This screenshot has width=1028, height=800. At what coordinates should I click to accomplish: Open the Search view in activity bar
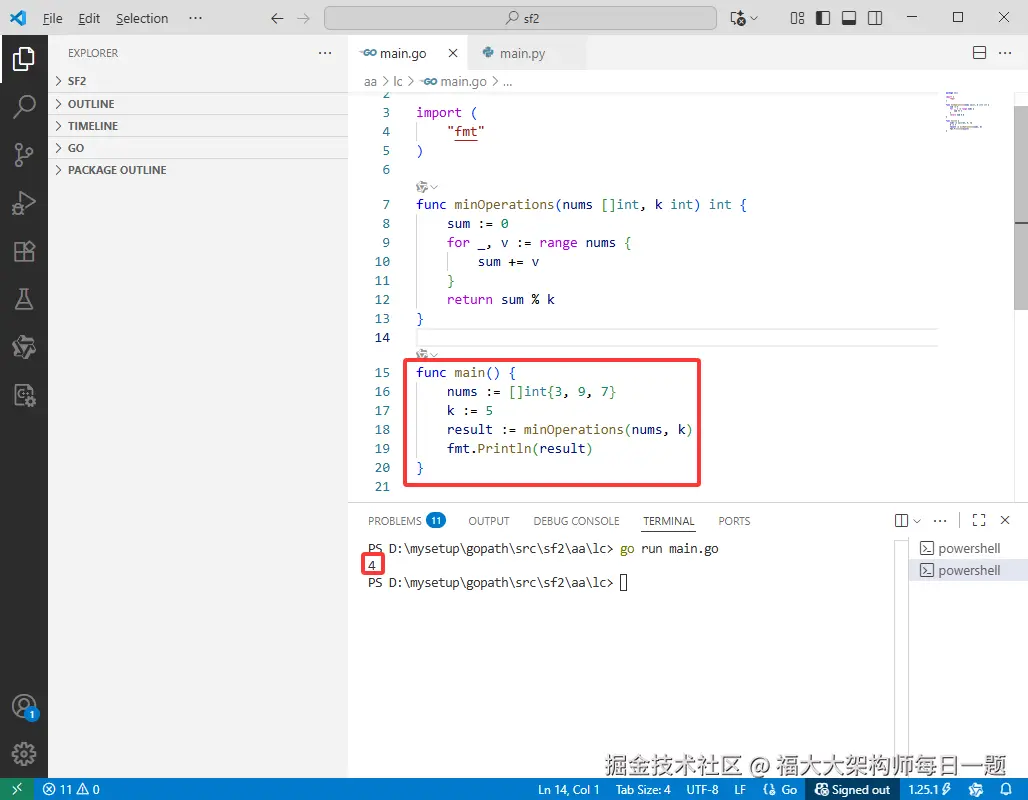coord(24,107)
